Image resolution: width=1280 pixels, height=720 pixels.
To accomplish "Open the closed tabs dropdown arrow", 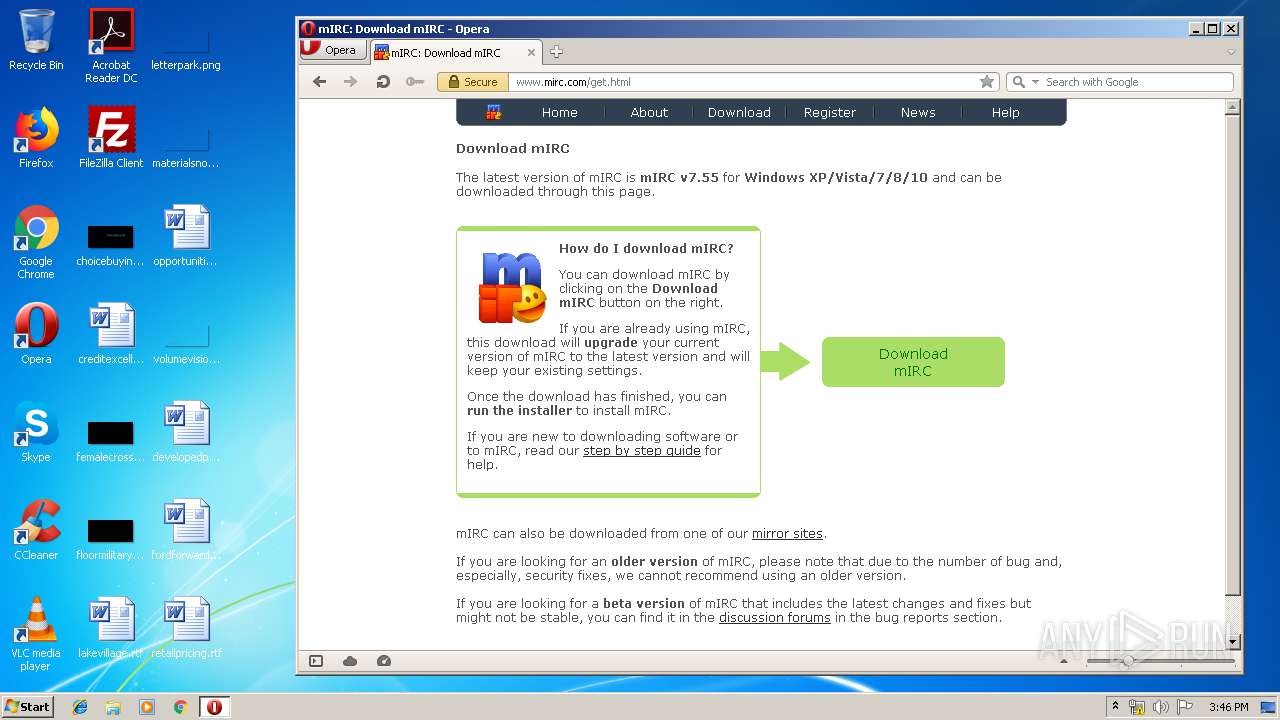I will pos(1231,52).
